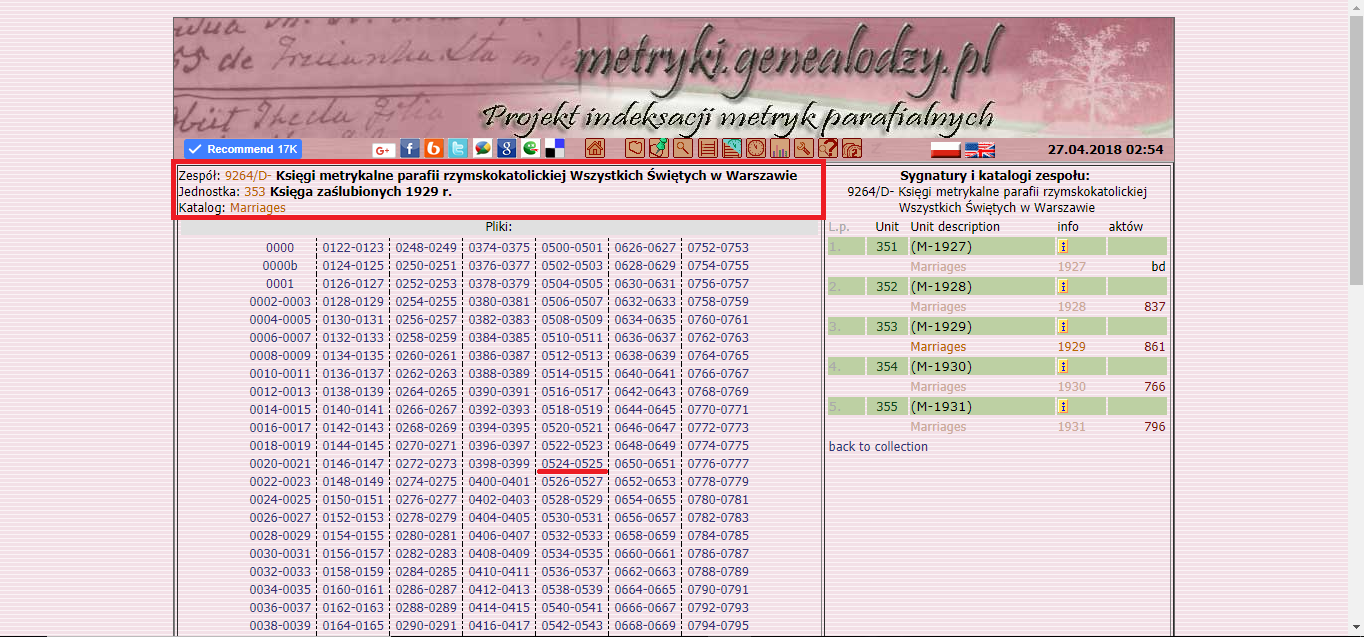Open info for unit 355 (M-1931)
The height and width of the screenshot is (637, 1364).
pyautogui.click(x=1063, y=406)
